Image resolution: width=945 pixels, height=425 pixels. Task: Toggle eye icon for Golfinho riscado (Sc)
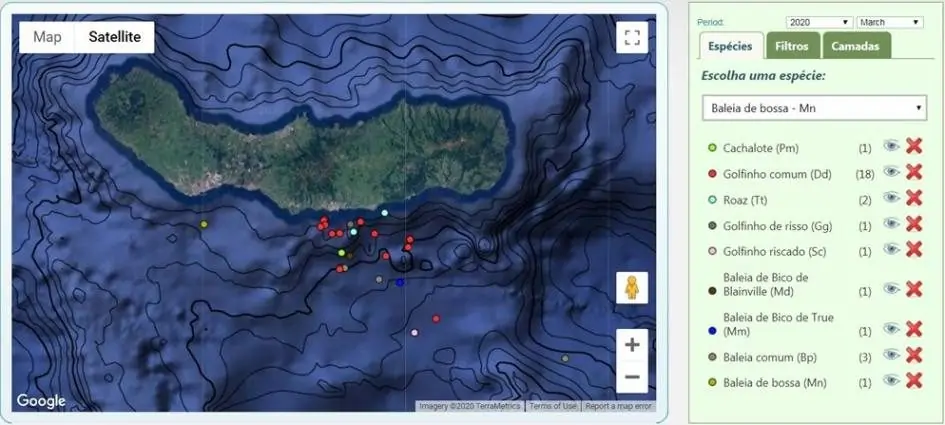892,250
